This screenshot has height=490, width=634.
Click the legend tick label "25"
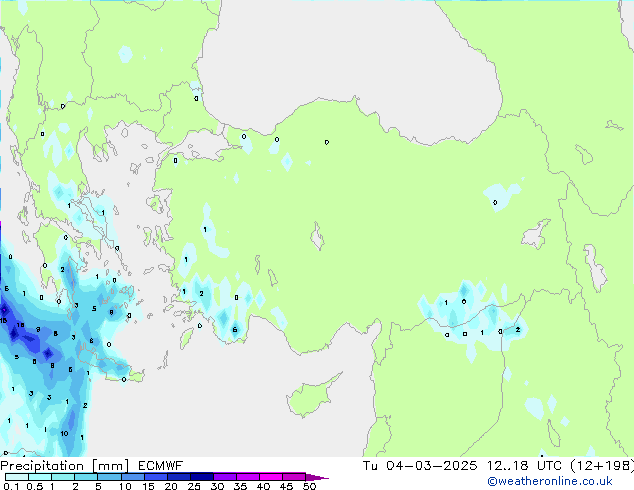point(194,486)
